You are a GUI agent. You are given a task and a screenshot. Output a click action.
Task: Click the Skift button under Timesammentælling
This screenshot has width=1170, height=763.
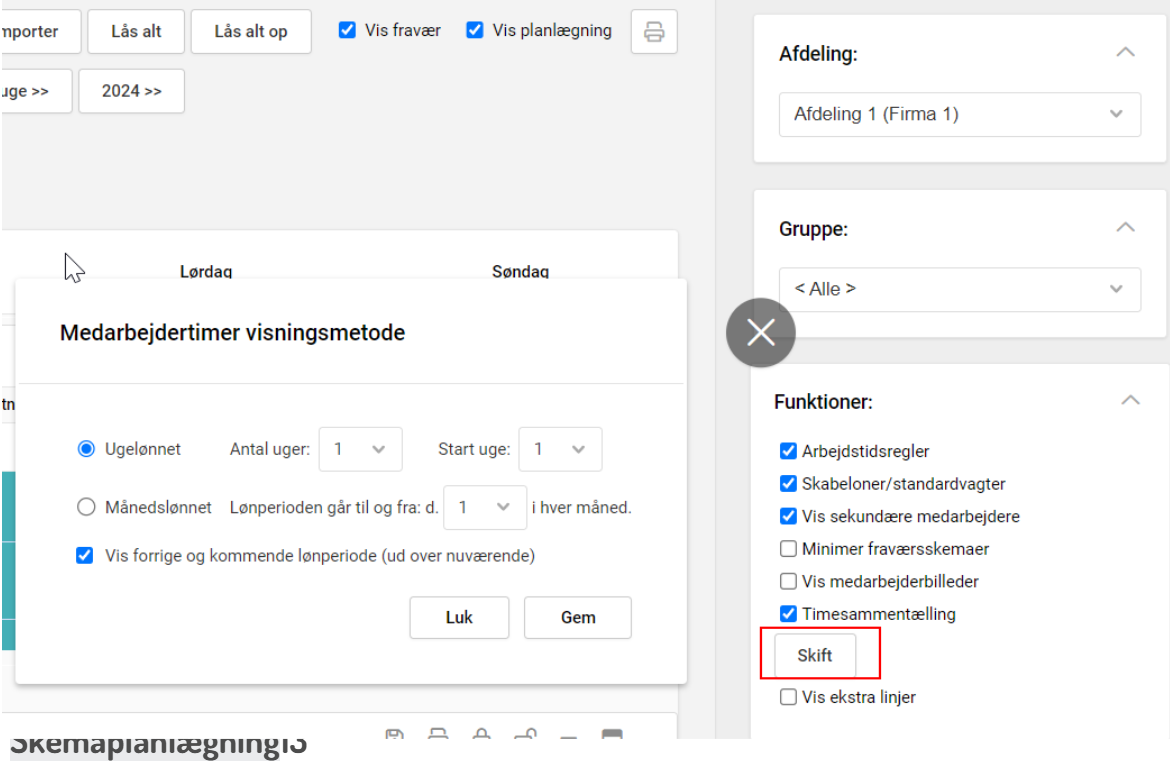pyautogui.click(x=814, y=656)
